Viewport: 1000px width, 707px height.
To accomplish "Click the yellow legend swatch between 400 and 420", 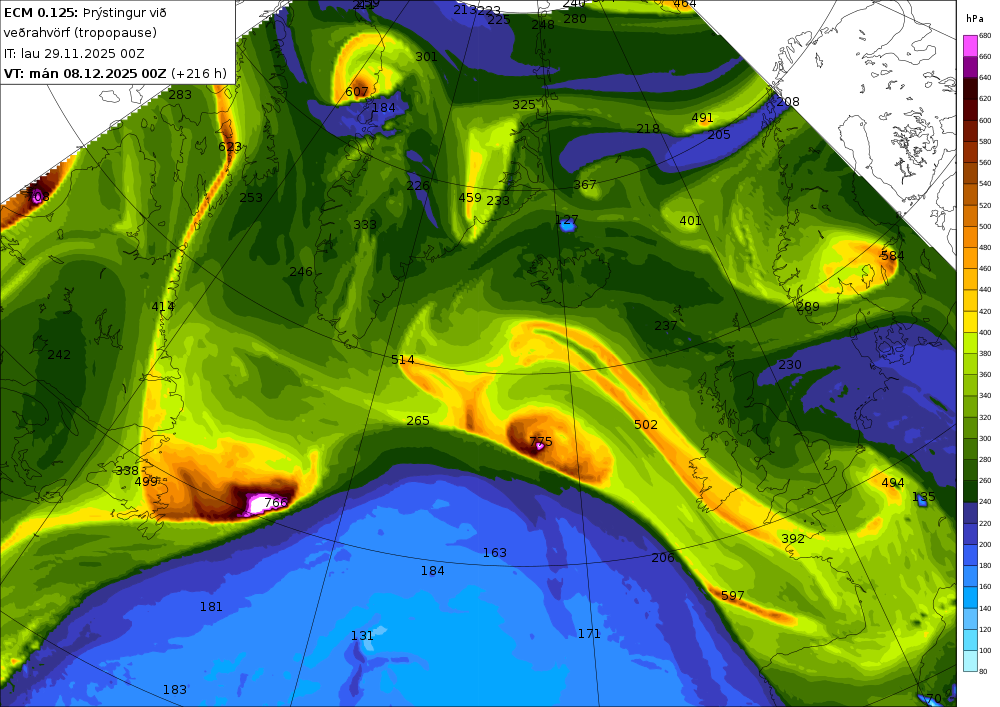I will tap(970, 322).
